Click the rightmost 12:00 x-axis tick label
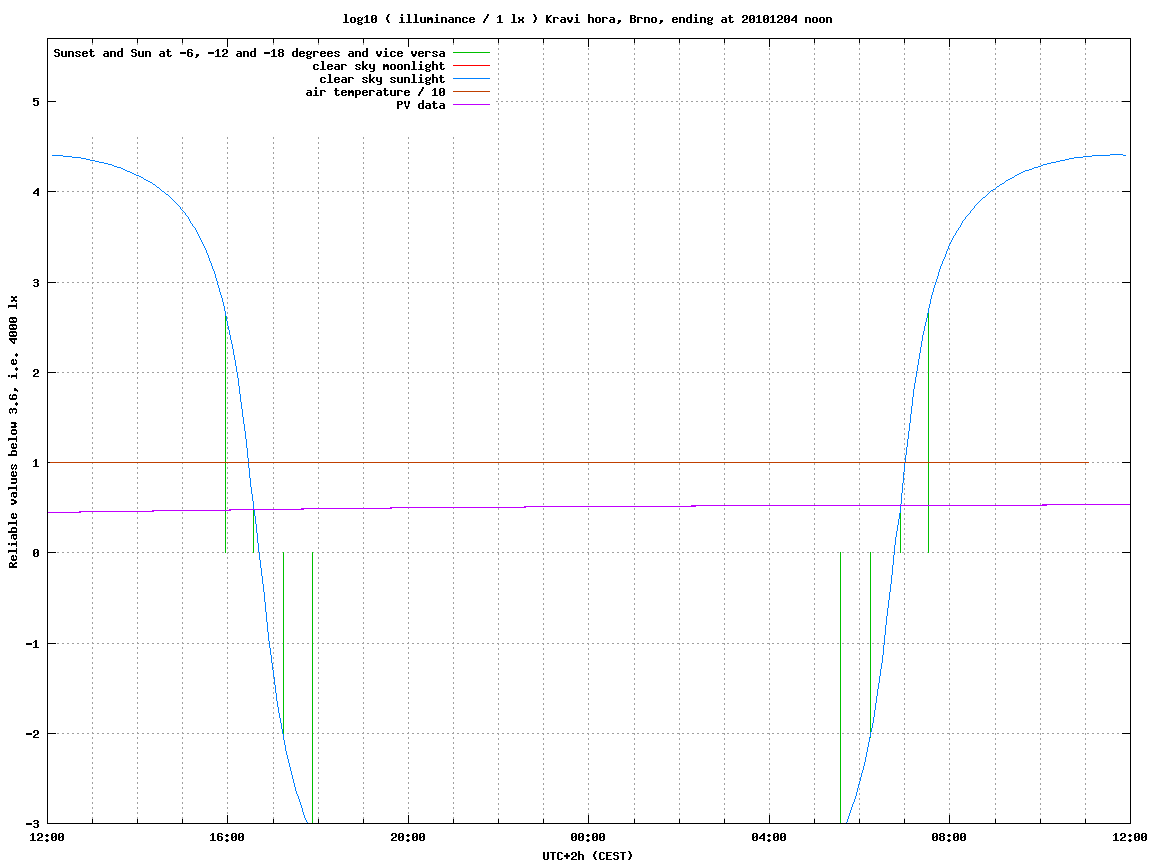 click(x=1130, y=837)
